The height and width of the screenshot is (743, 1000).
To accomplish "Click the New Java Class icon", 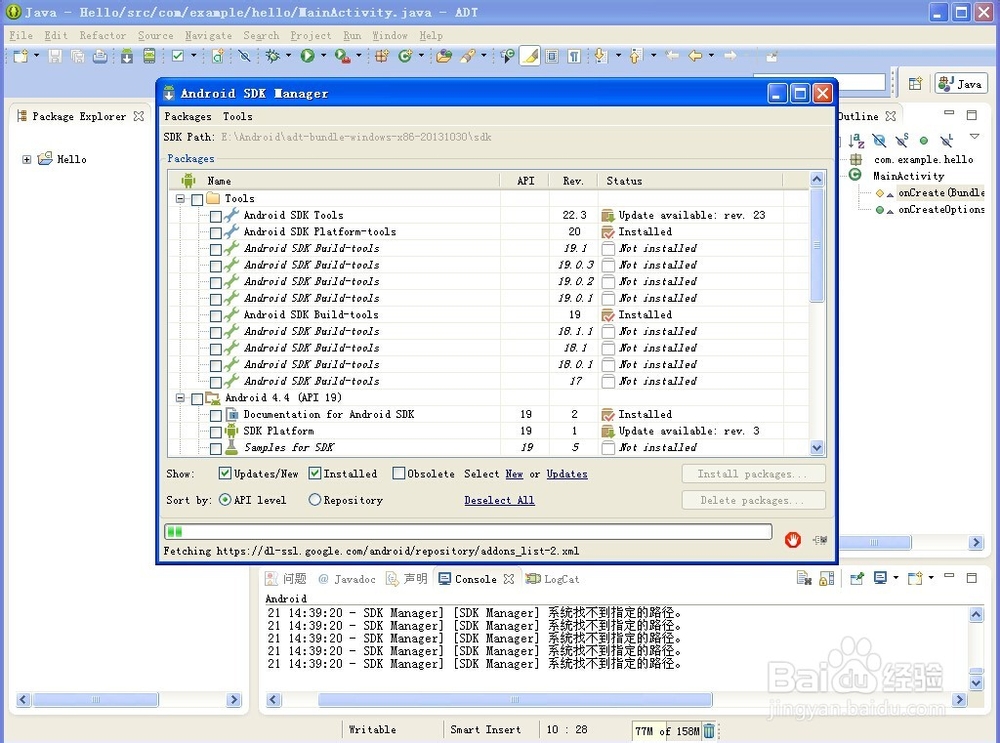I will pyautogui.click(x=405, y=56).
